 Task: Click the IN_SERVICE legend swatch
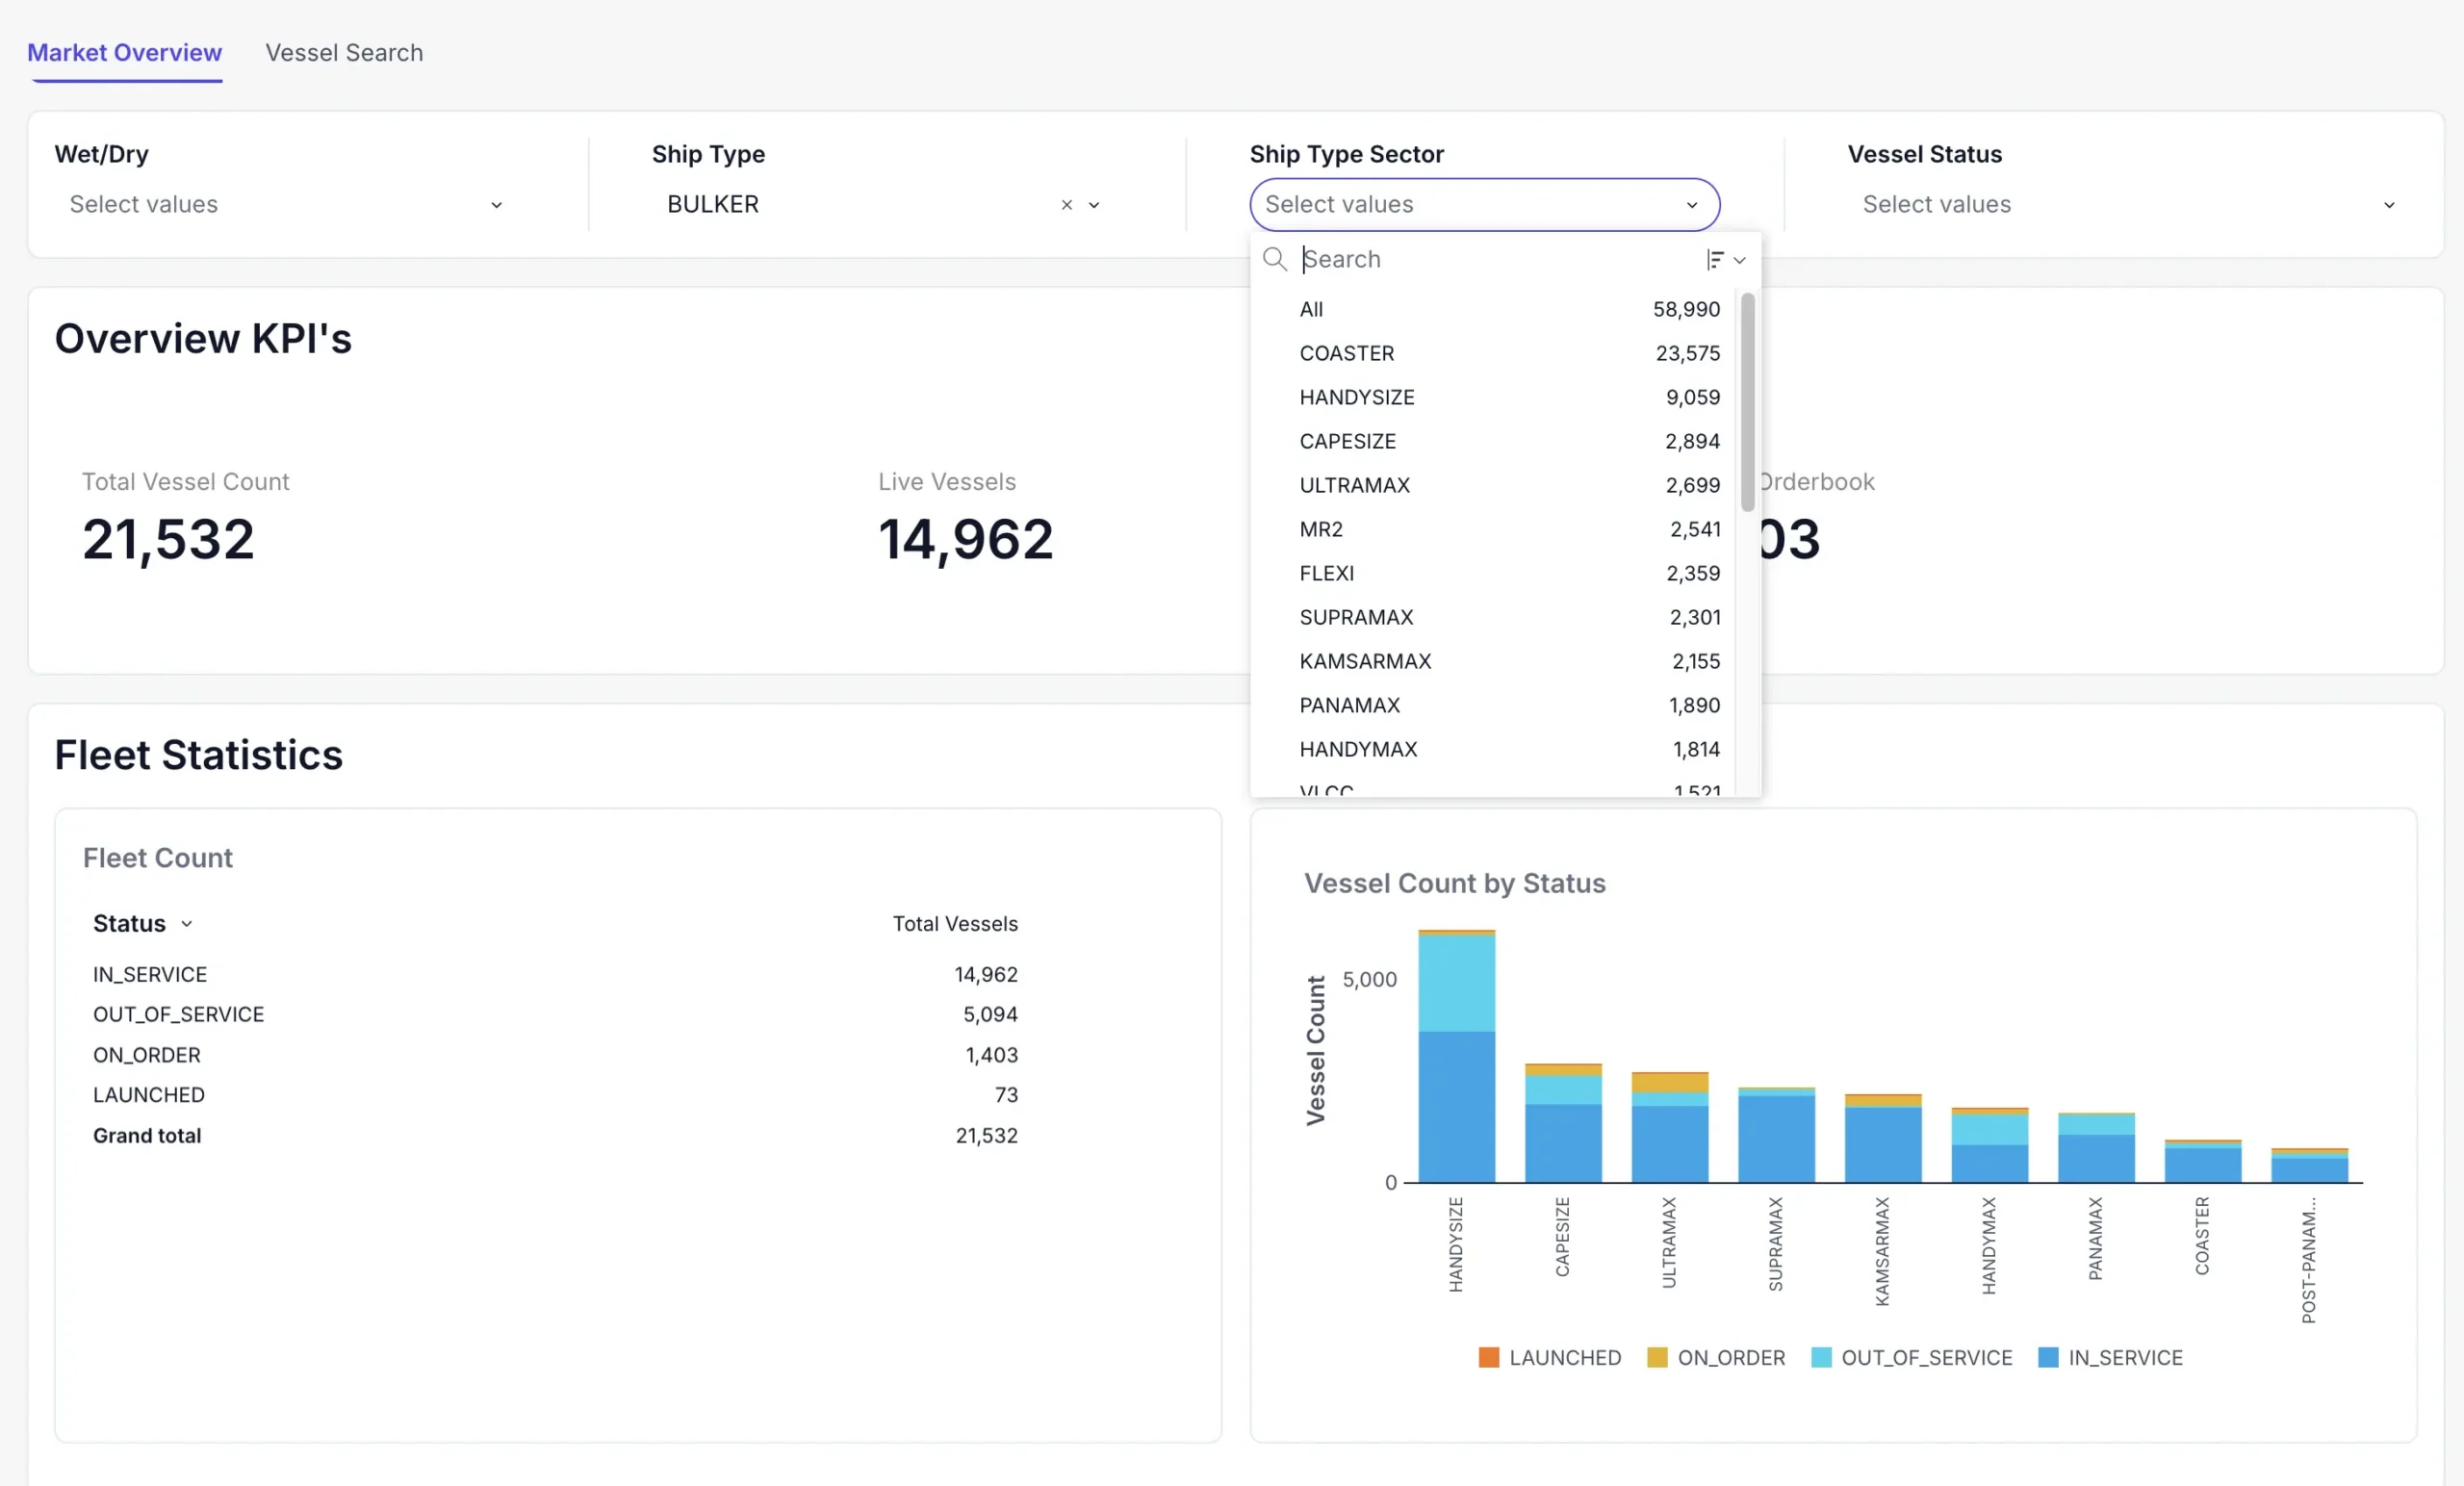point(2048,1357)
